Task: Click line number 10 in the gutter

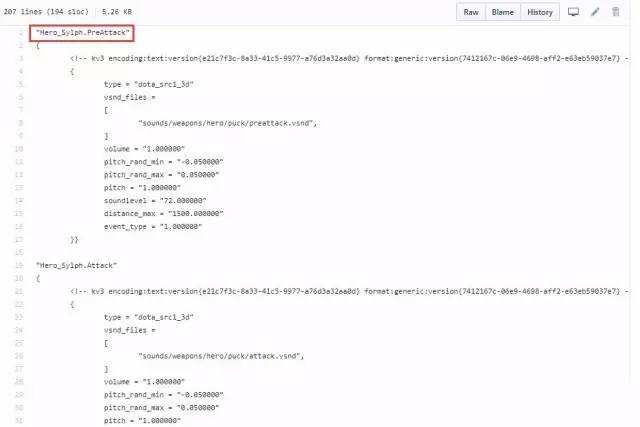Action: [x=19, y=149]
